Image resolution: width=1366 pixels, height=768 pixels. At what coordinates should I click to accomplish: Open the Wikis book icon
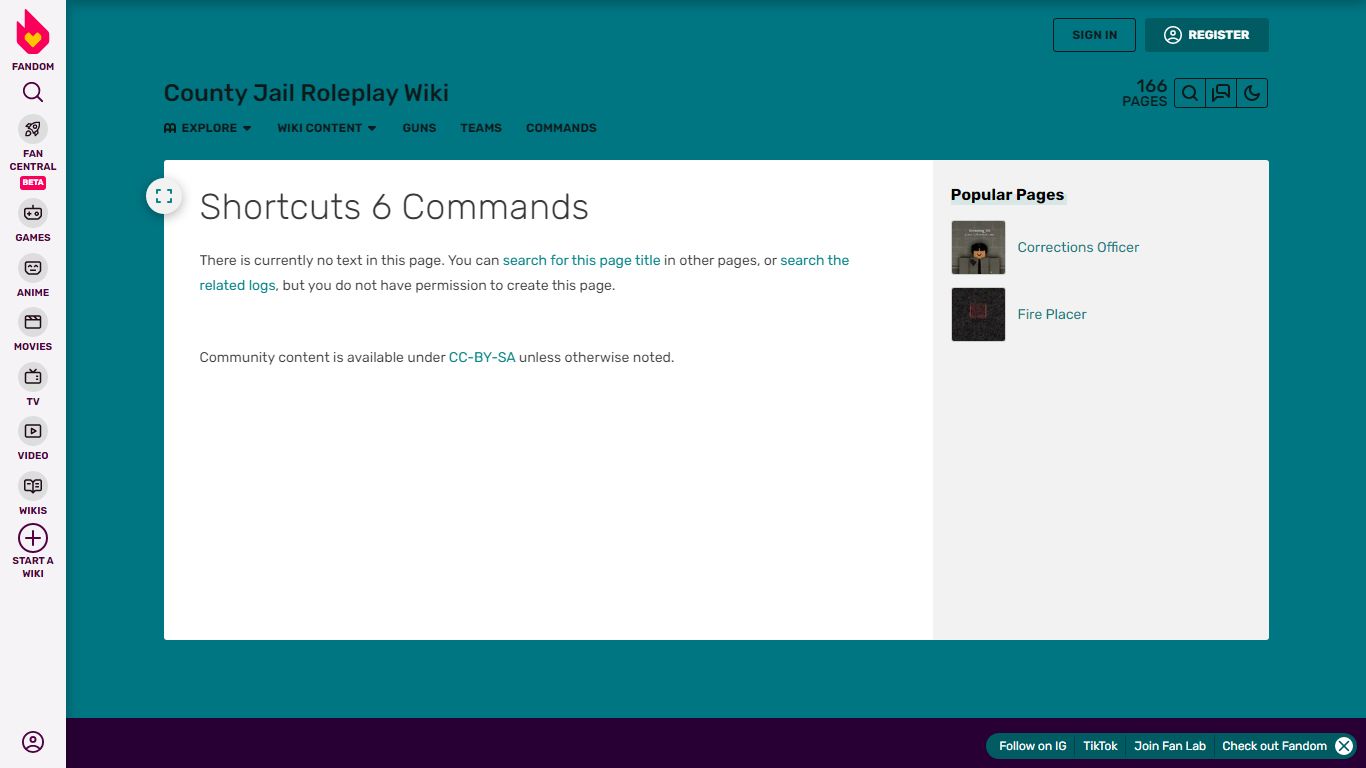coord(33,486)
